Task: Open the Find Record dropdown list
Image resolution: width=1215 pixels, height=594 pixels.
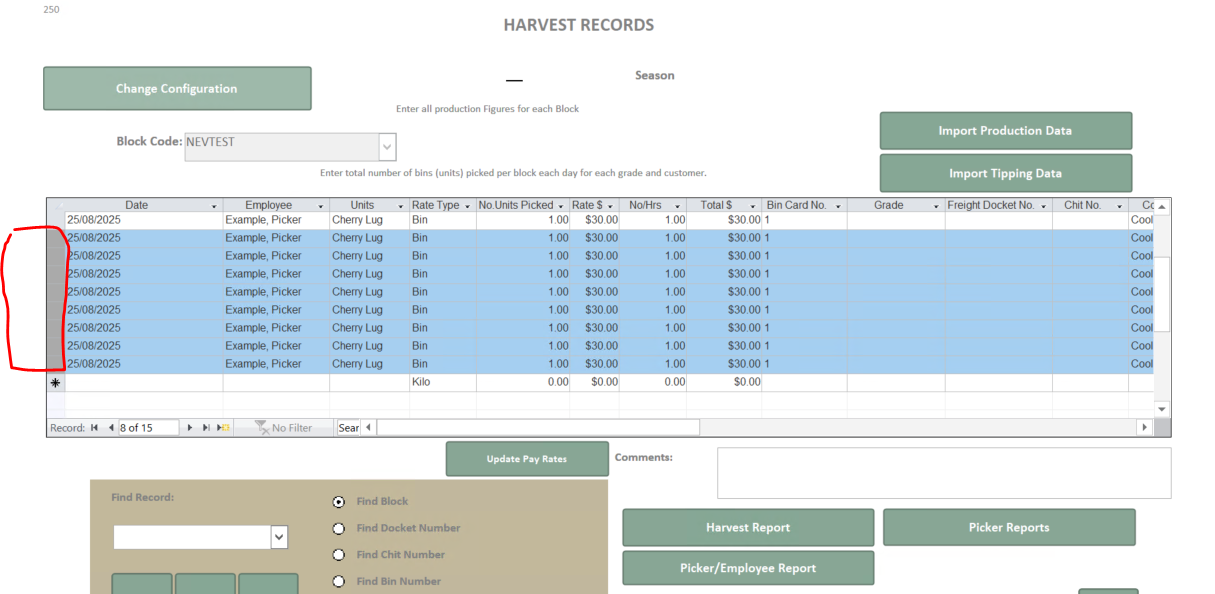Action: [278, 538]
